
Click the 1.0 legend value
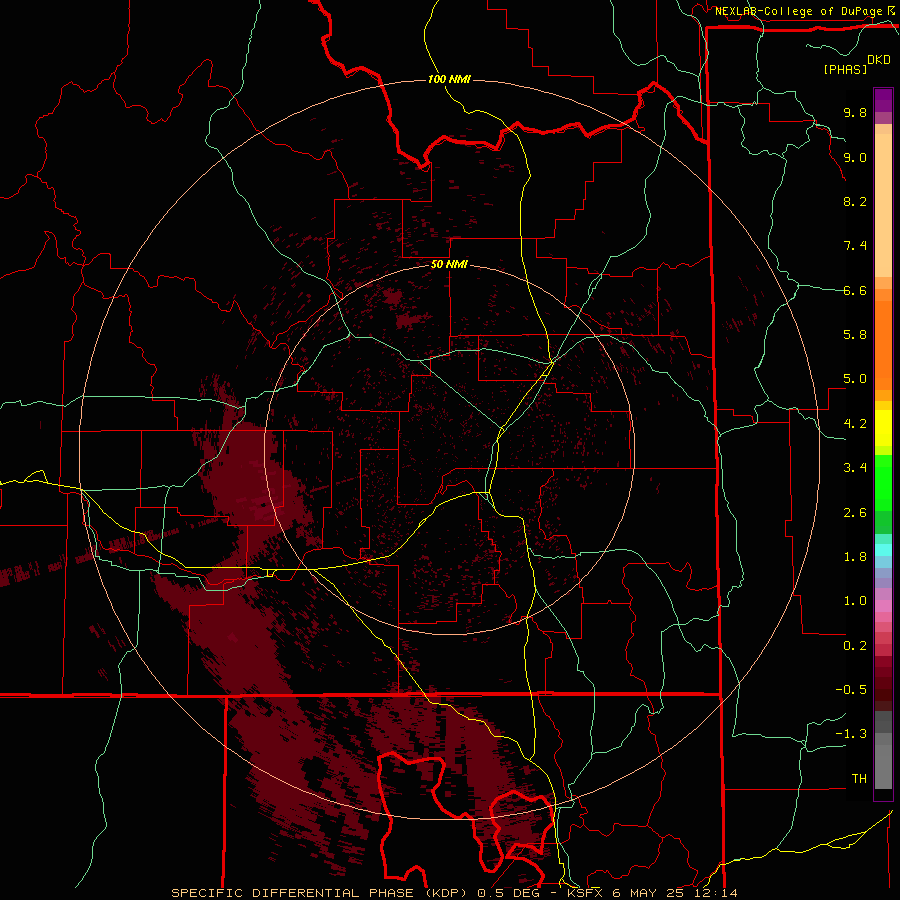pyautogui.click(x=855, y=602)
